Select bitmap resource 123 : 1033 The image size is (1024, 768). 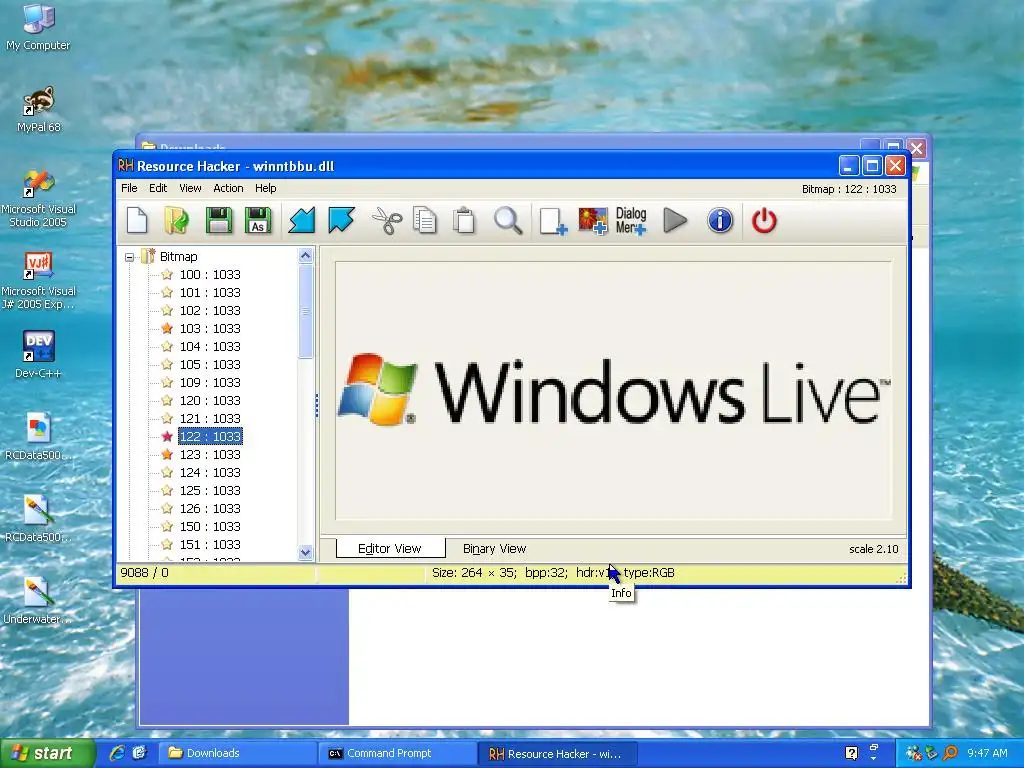pos(210,455)
